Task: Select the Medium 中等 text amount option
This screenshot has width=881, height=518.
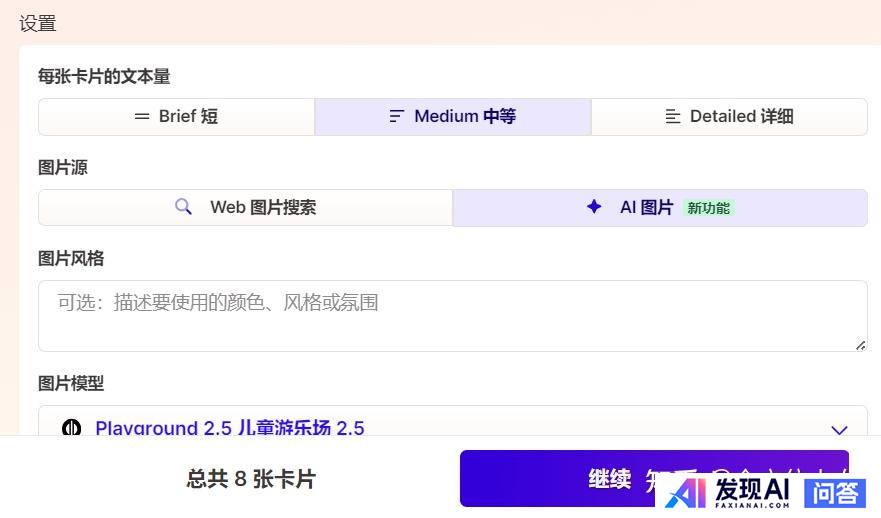Action: tap(453, 117)
